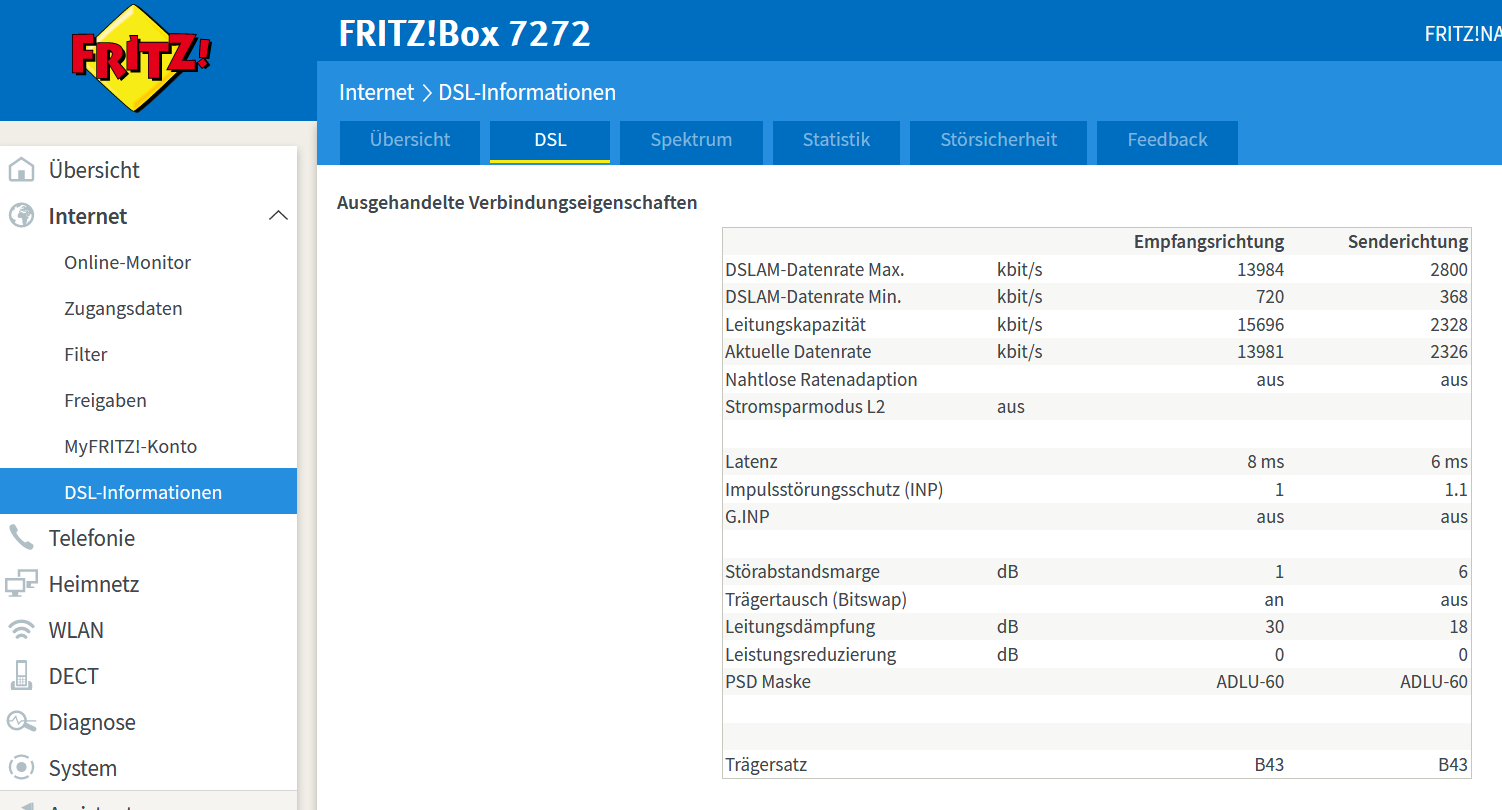Click the System gear icon
1502x810 pixels.
click(x=21, y=768)
